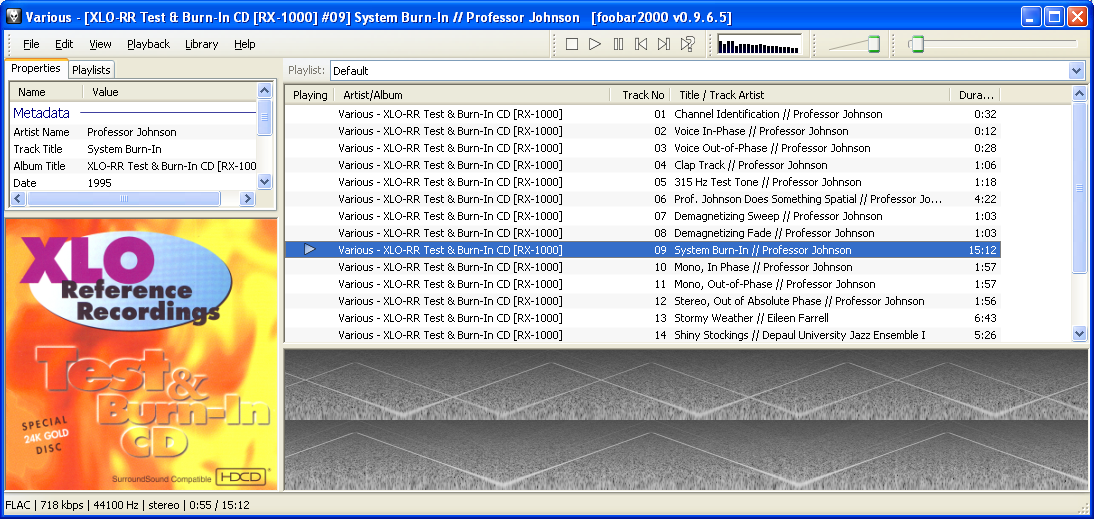1094x519 pixels.
Task: Select track 14 Shiny Stockings
Action: 643,335
